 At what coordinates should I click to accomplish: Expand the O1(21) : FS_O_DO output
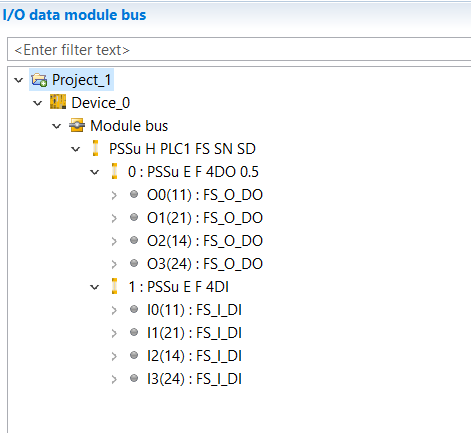114,218
